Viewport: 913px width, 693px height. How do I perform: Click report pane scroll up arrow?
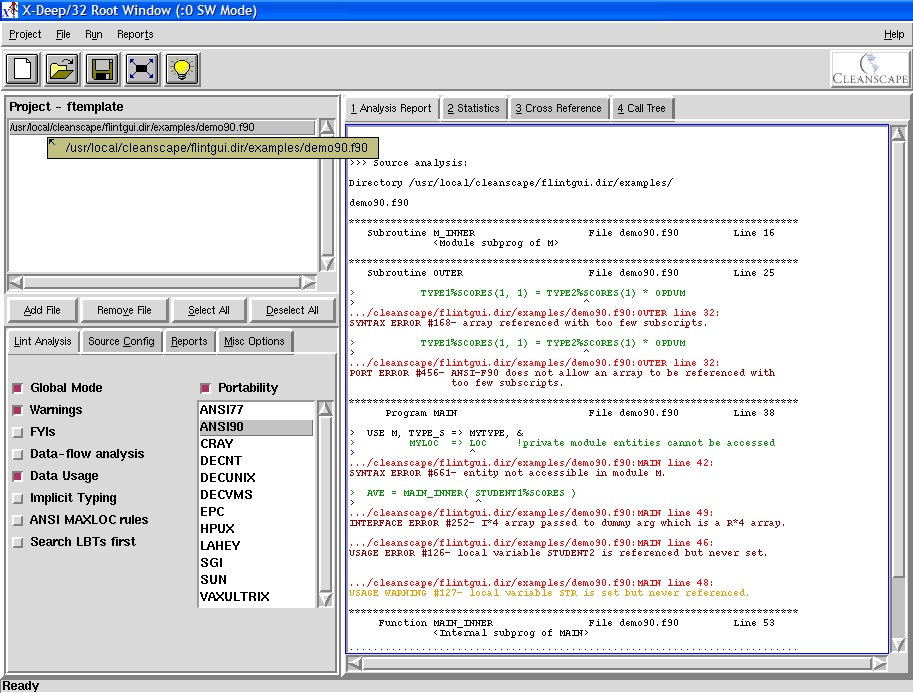898,133
